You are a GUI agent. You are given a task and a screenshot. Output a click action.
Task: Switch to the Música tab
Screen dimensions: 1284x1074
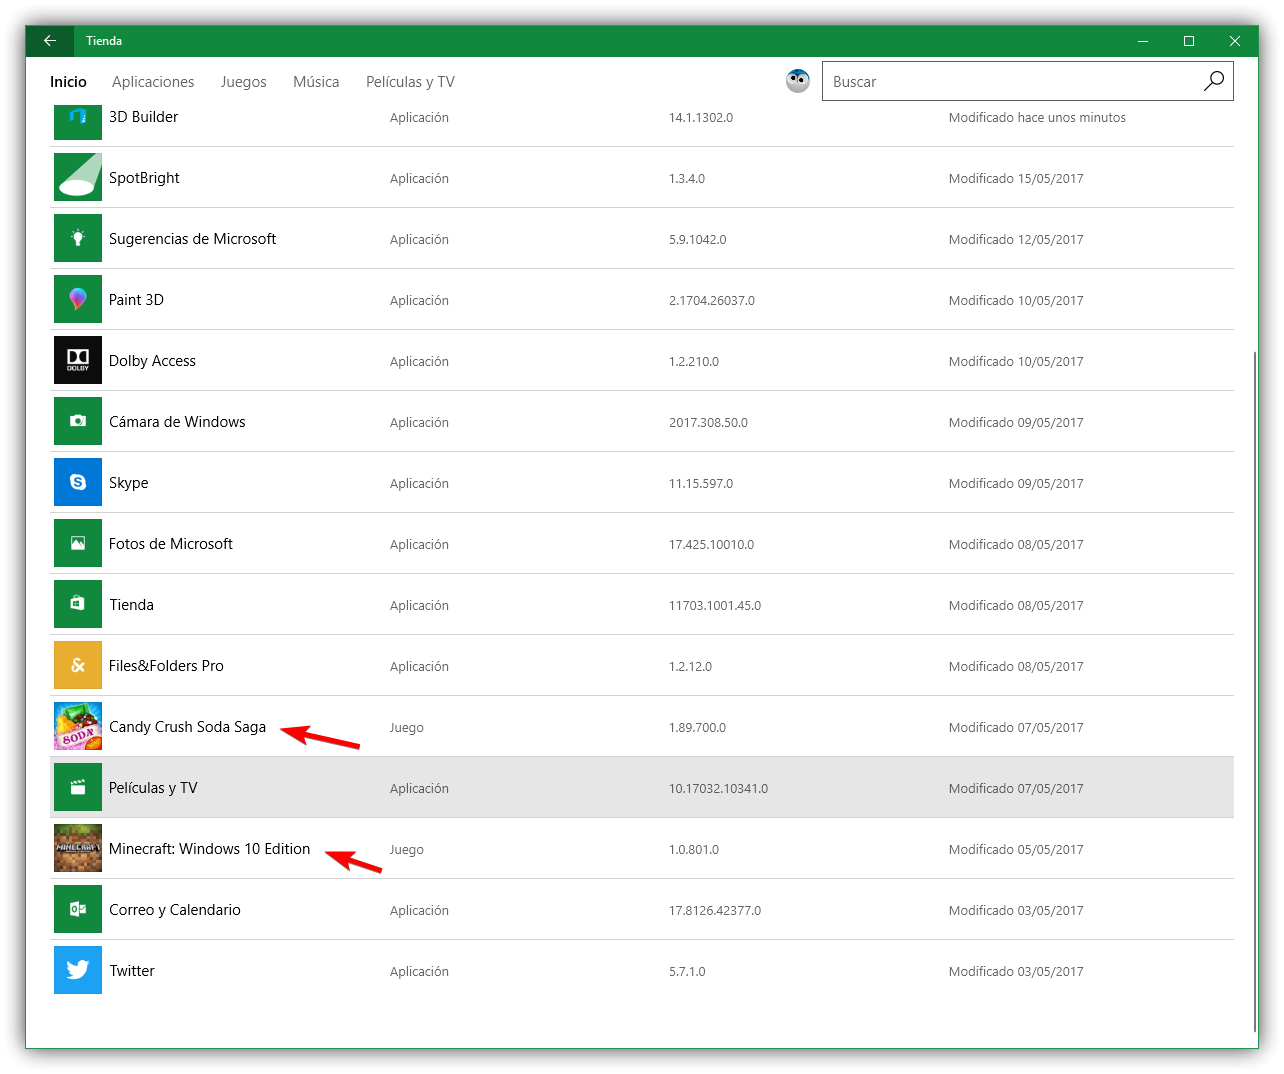pyautogui.click(x=316, y=82)
